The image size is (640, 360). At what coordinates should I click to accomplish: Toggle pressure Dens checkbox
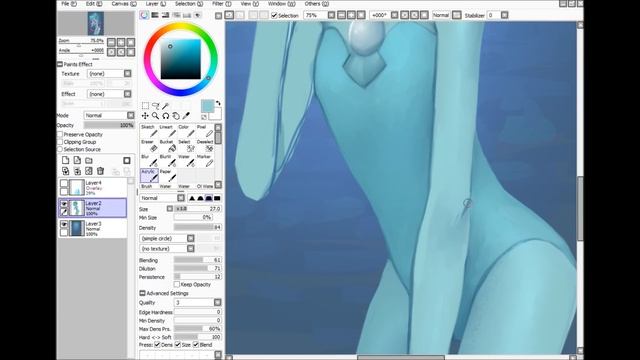158,344
